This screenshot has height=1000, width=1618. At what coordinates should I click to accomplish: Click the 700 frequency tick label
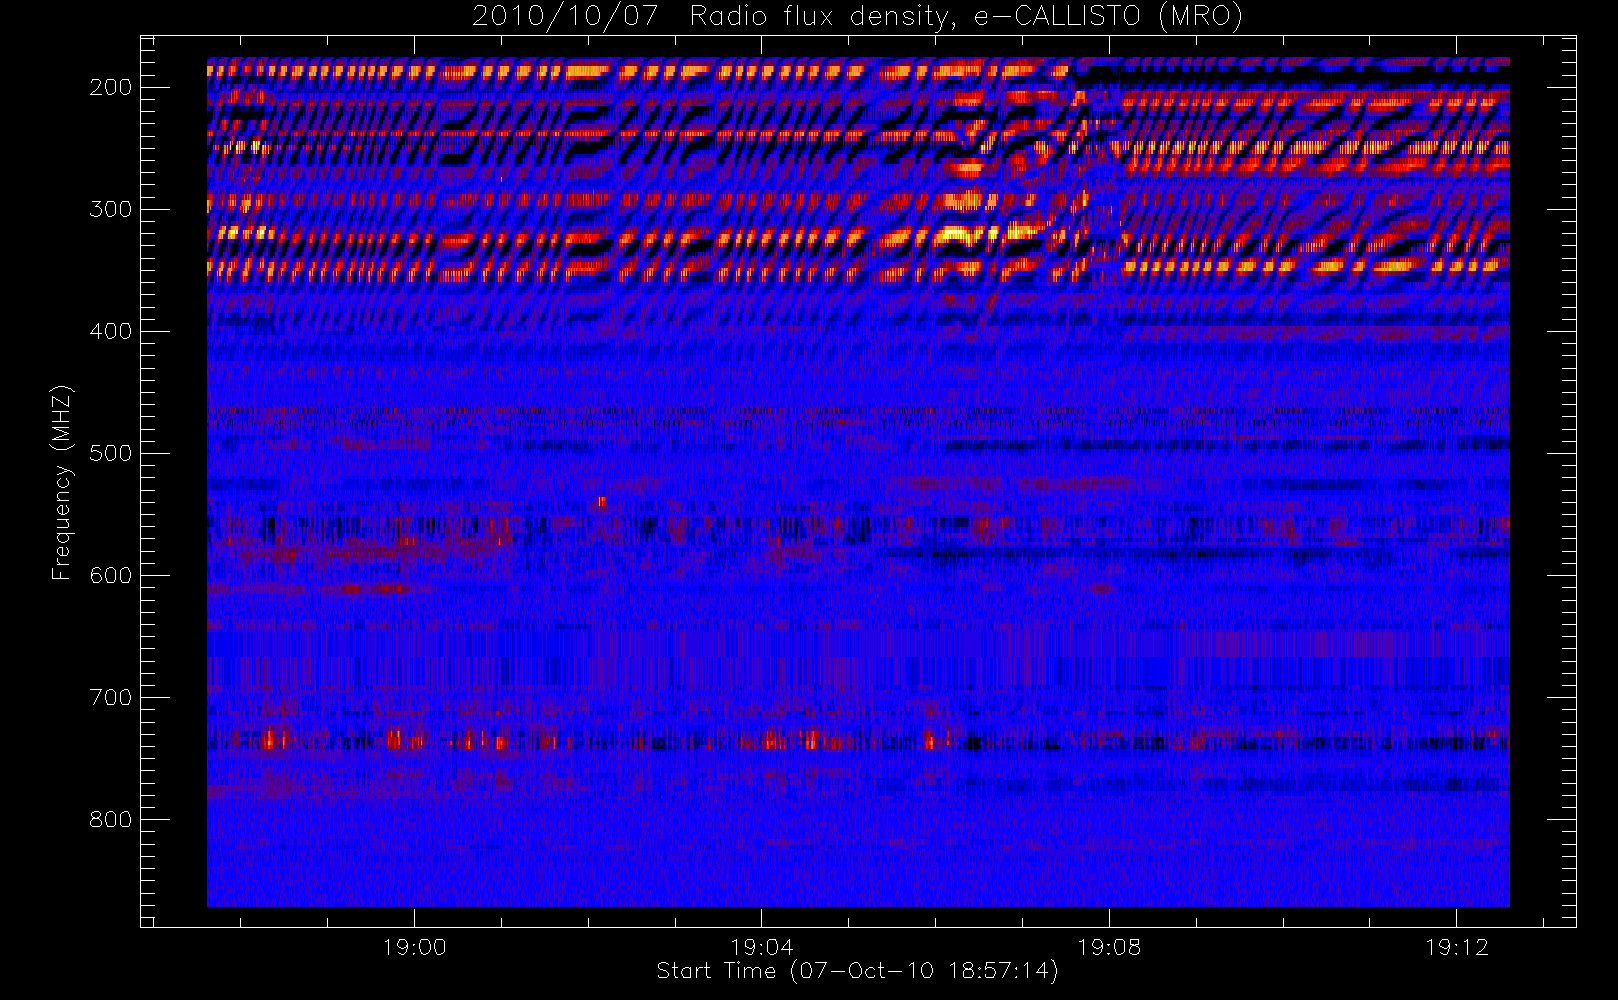[x=110, y=697]
